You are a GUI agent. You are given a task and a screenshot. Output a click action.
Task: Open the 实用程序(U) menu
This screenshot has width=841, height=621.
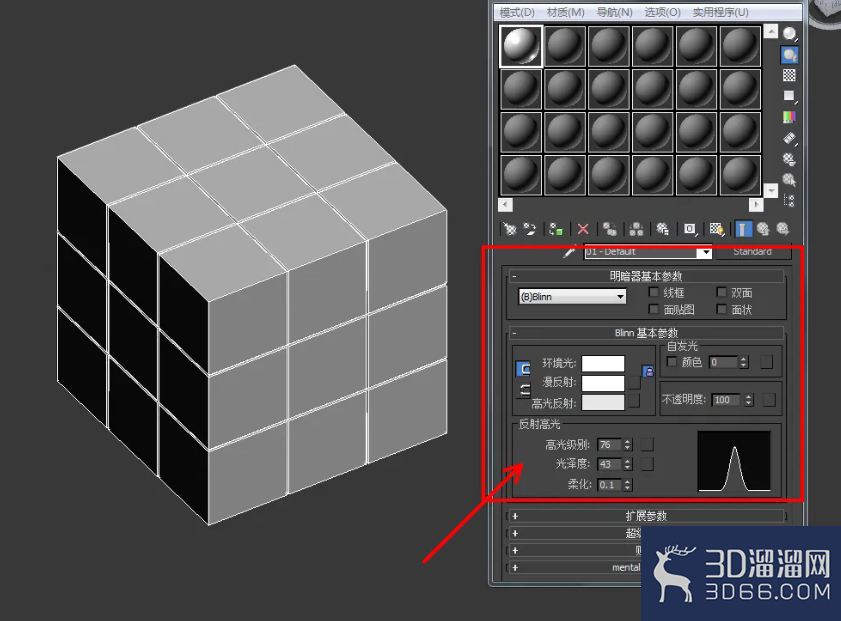tap(720, 12)
